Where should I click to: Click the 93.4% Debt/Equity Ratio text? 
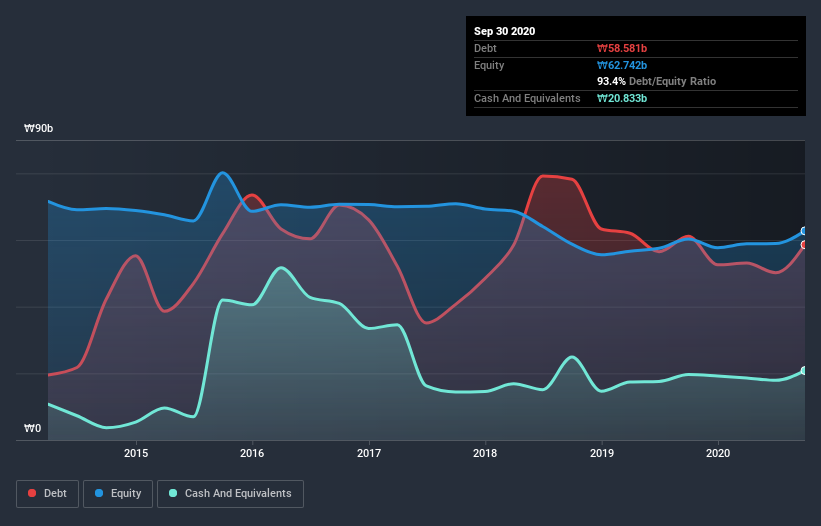tap(657, 81)
